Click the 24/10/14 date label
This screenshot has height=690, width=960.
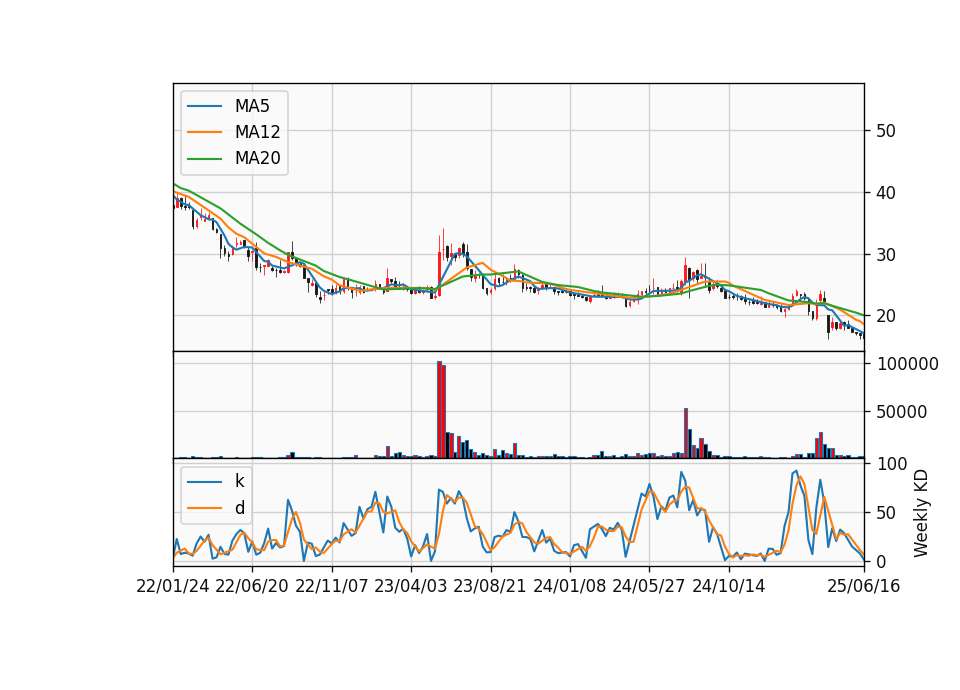click(729, 587)
